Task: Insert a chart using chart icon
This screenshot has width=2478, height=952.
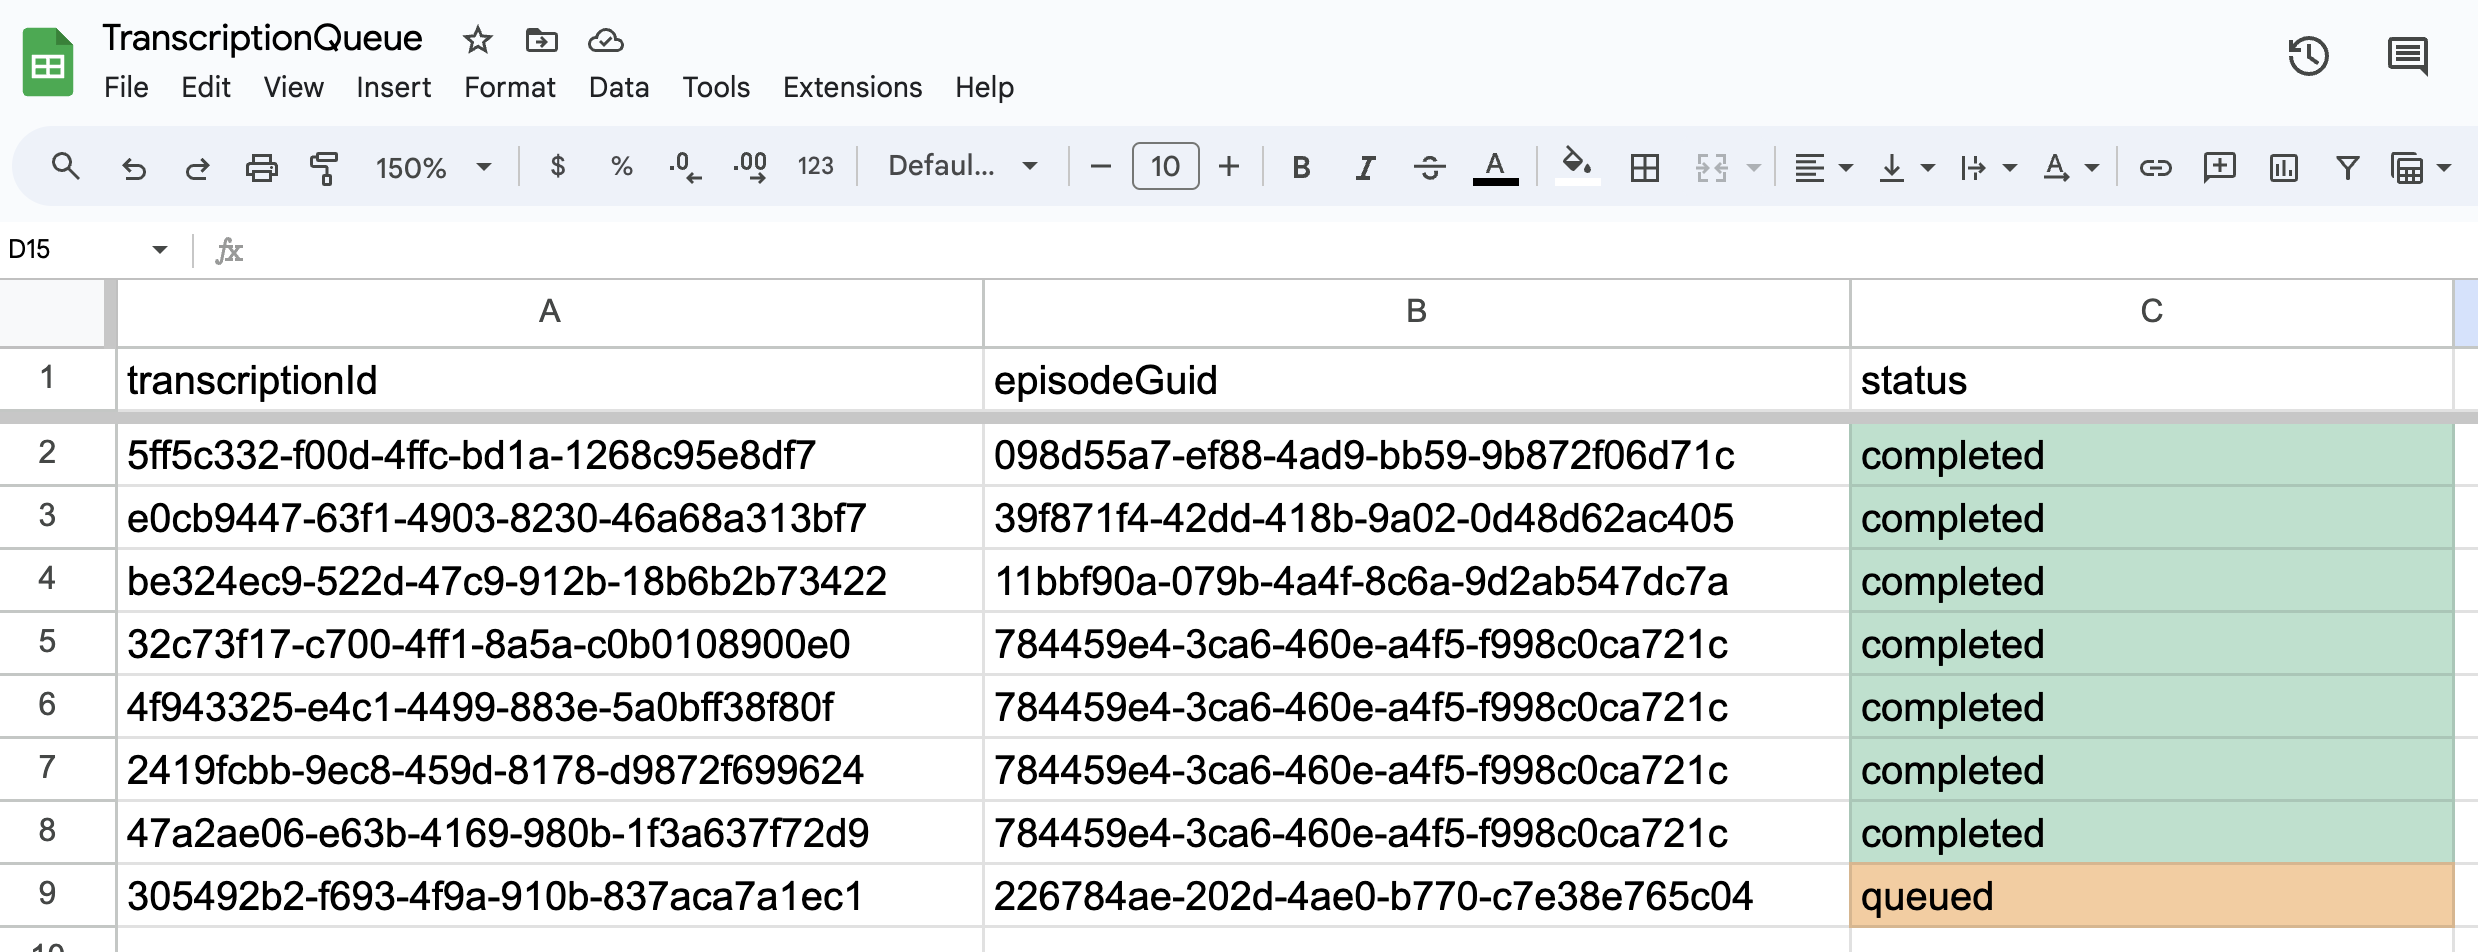Action: tap(2283, 167)
